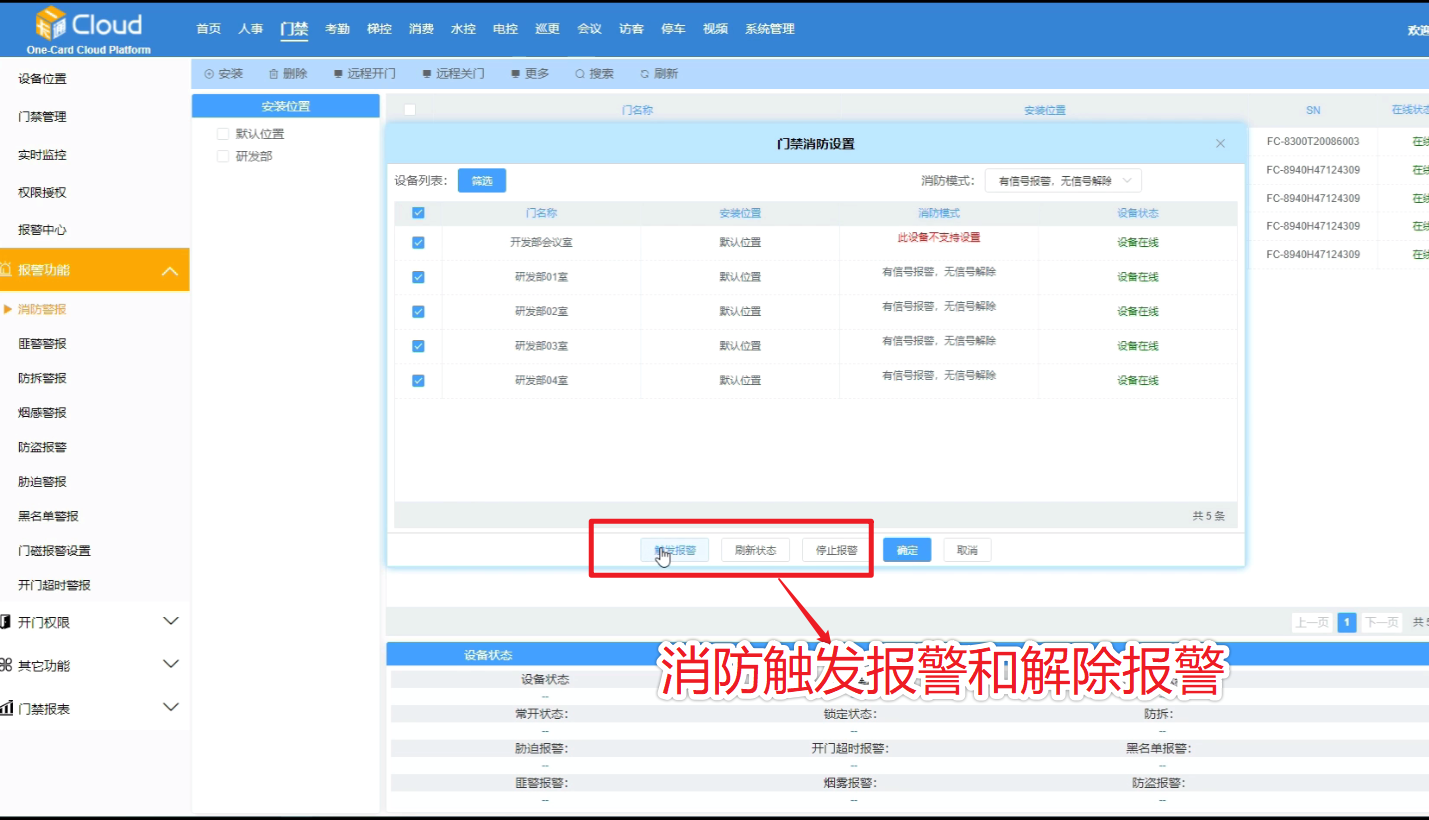Expand the 门禁报表 sidebar section
1429x820 pixels.
pyautogui.click(x=170, y=708)
